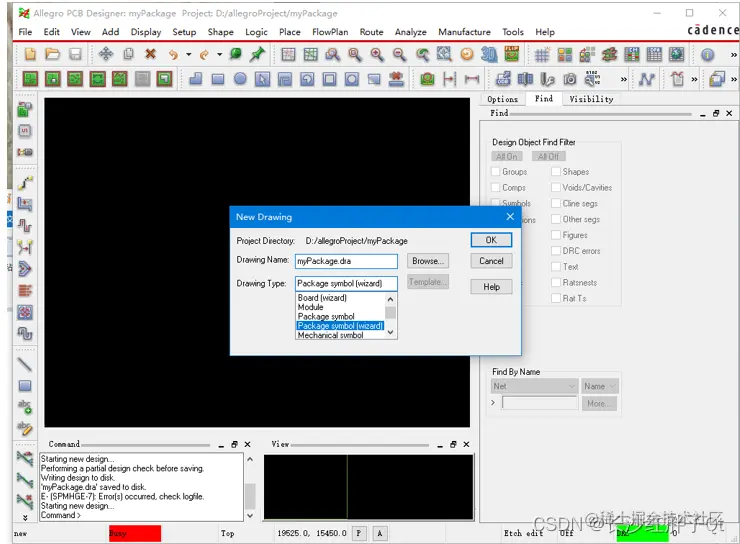
Task: Click Cancel in New Drawing dialog
Action: 491,261
